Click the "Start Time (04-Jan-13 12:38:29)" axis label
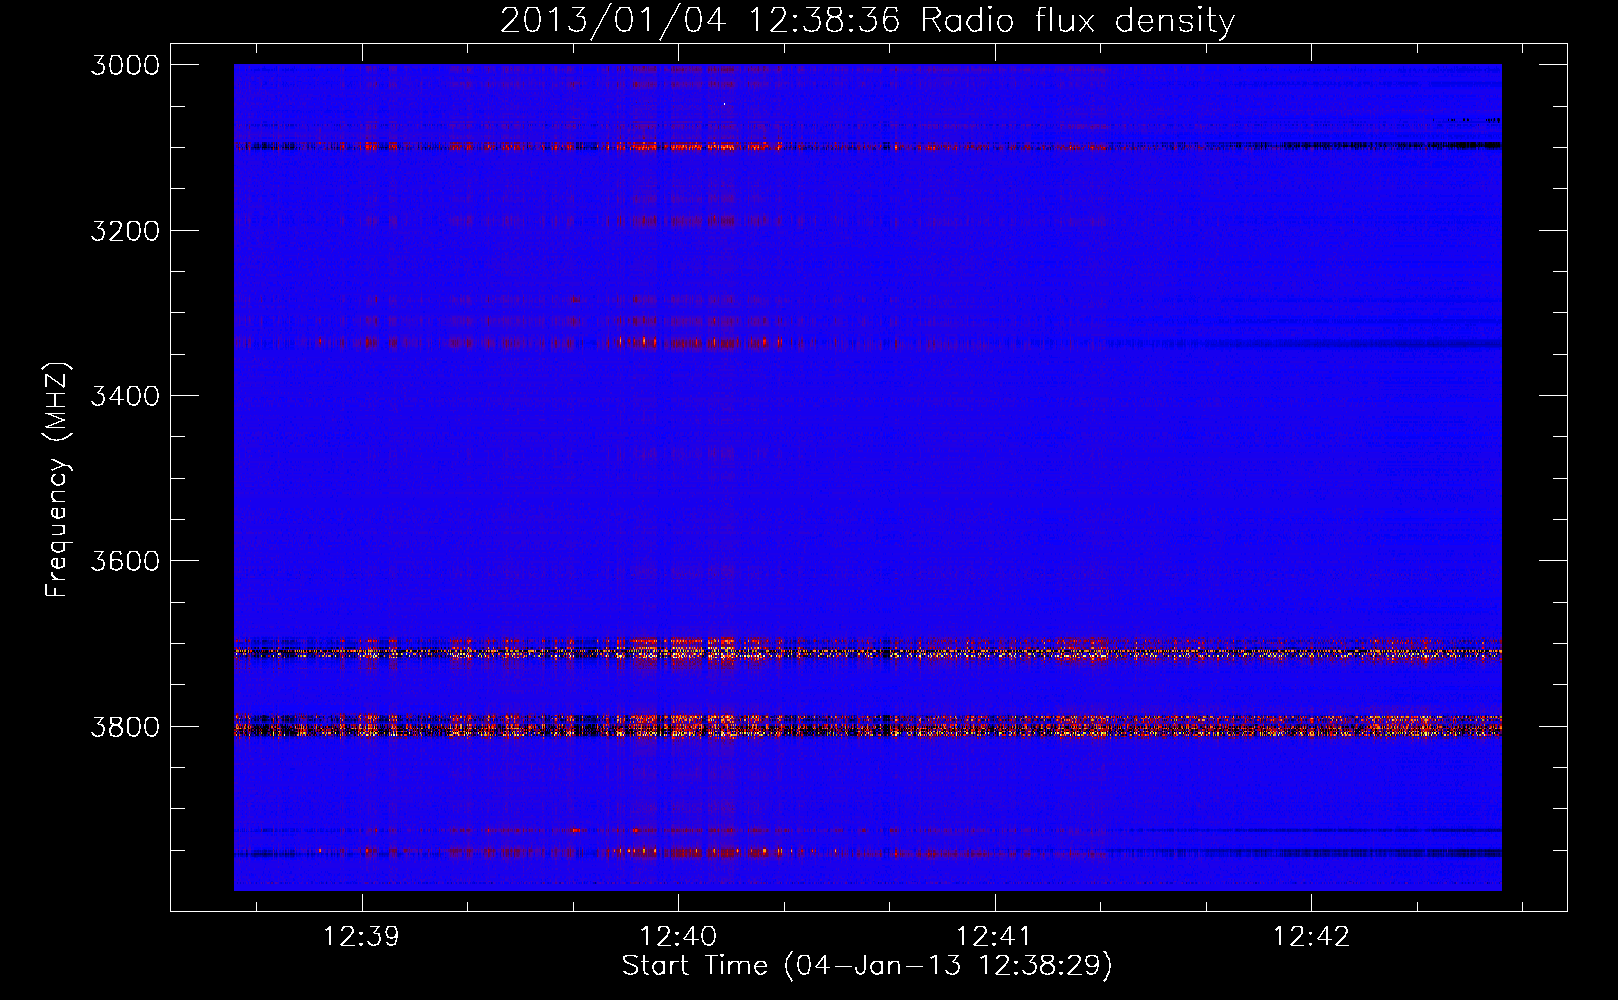Image resolution: width=1618 pixels, height=1000 pixels. (x=867, y=966)
